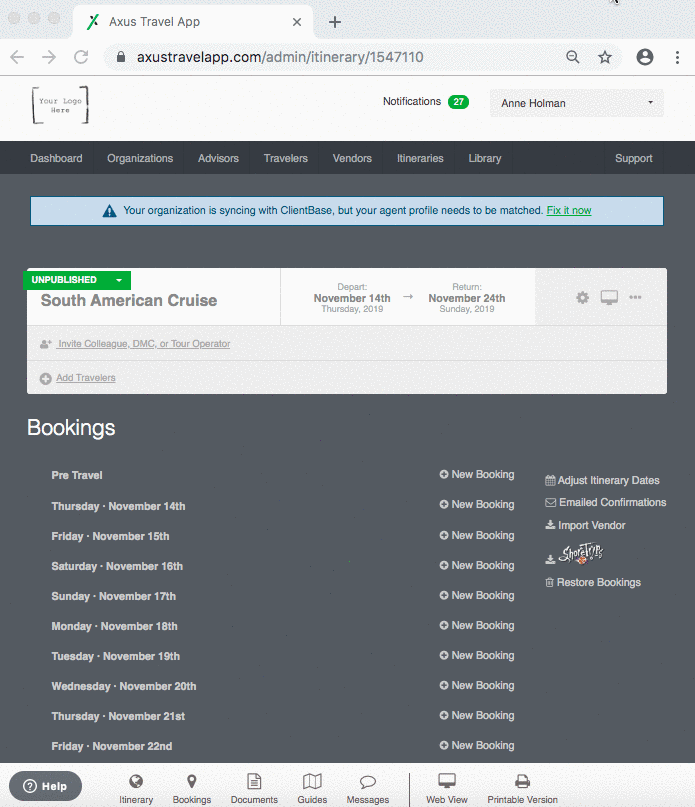Open Documents icon in bottom bar
The height and width of the screenshot is (807, 695).
coord(254,781)
